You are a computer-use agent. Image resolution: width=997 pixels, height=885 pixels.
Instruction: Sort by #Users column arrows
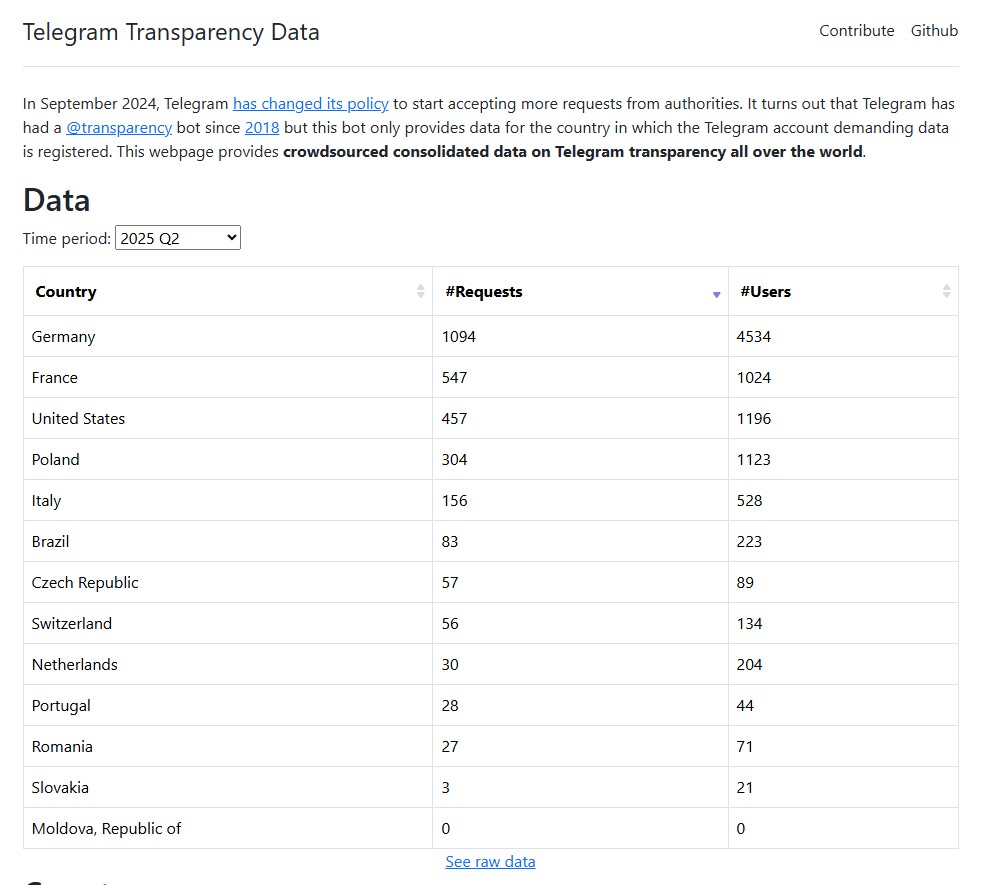946,292
